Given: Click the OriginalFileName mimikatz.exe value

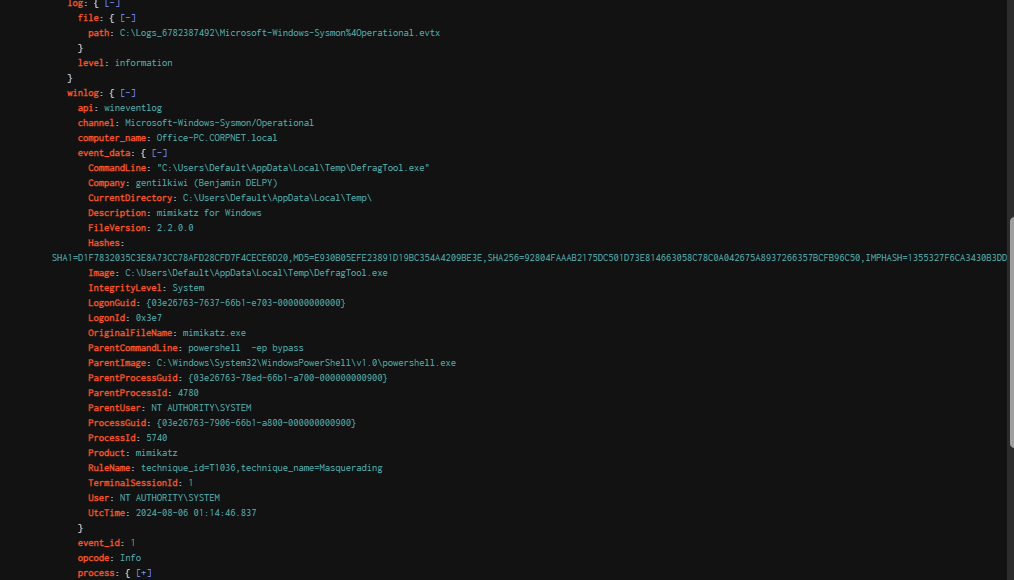Looking at the screenshot, I should pos(207,333).
